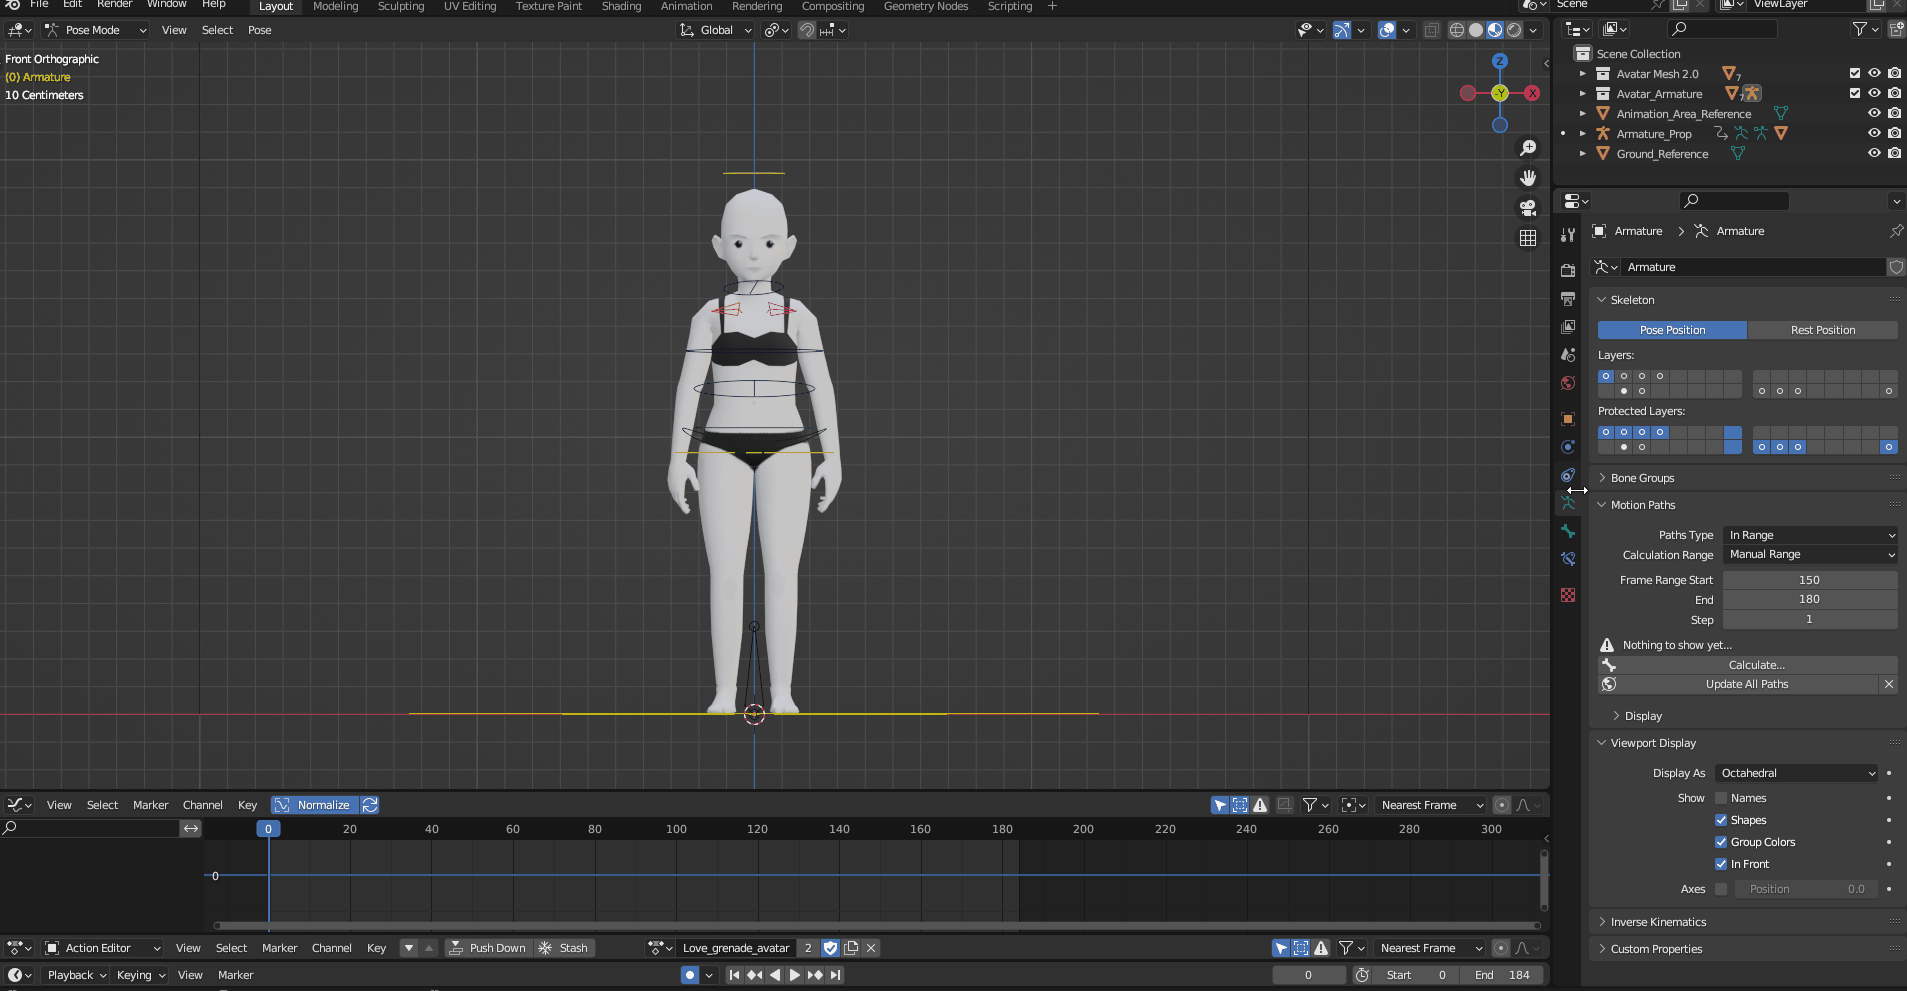Hide Avatar_Armature with its eye icon

click(1874, 94)
